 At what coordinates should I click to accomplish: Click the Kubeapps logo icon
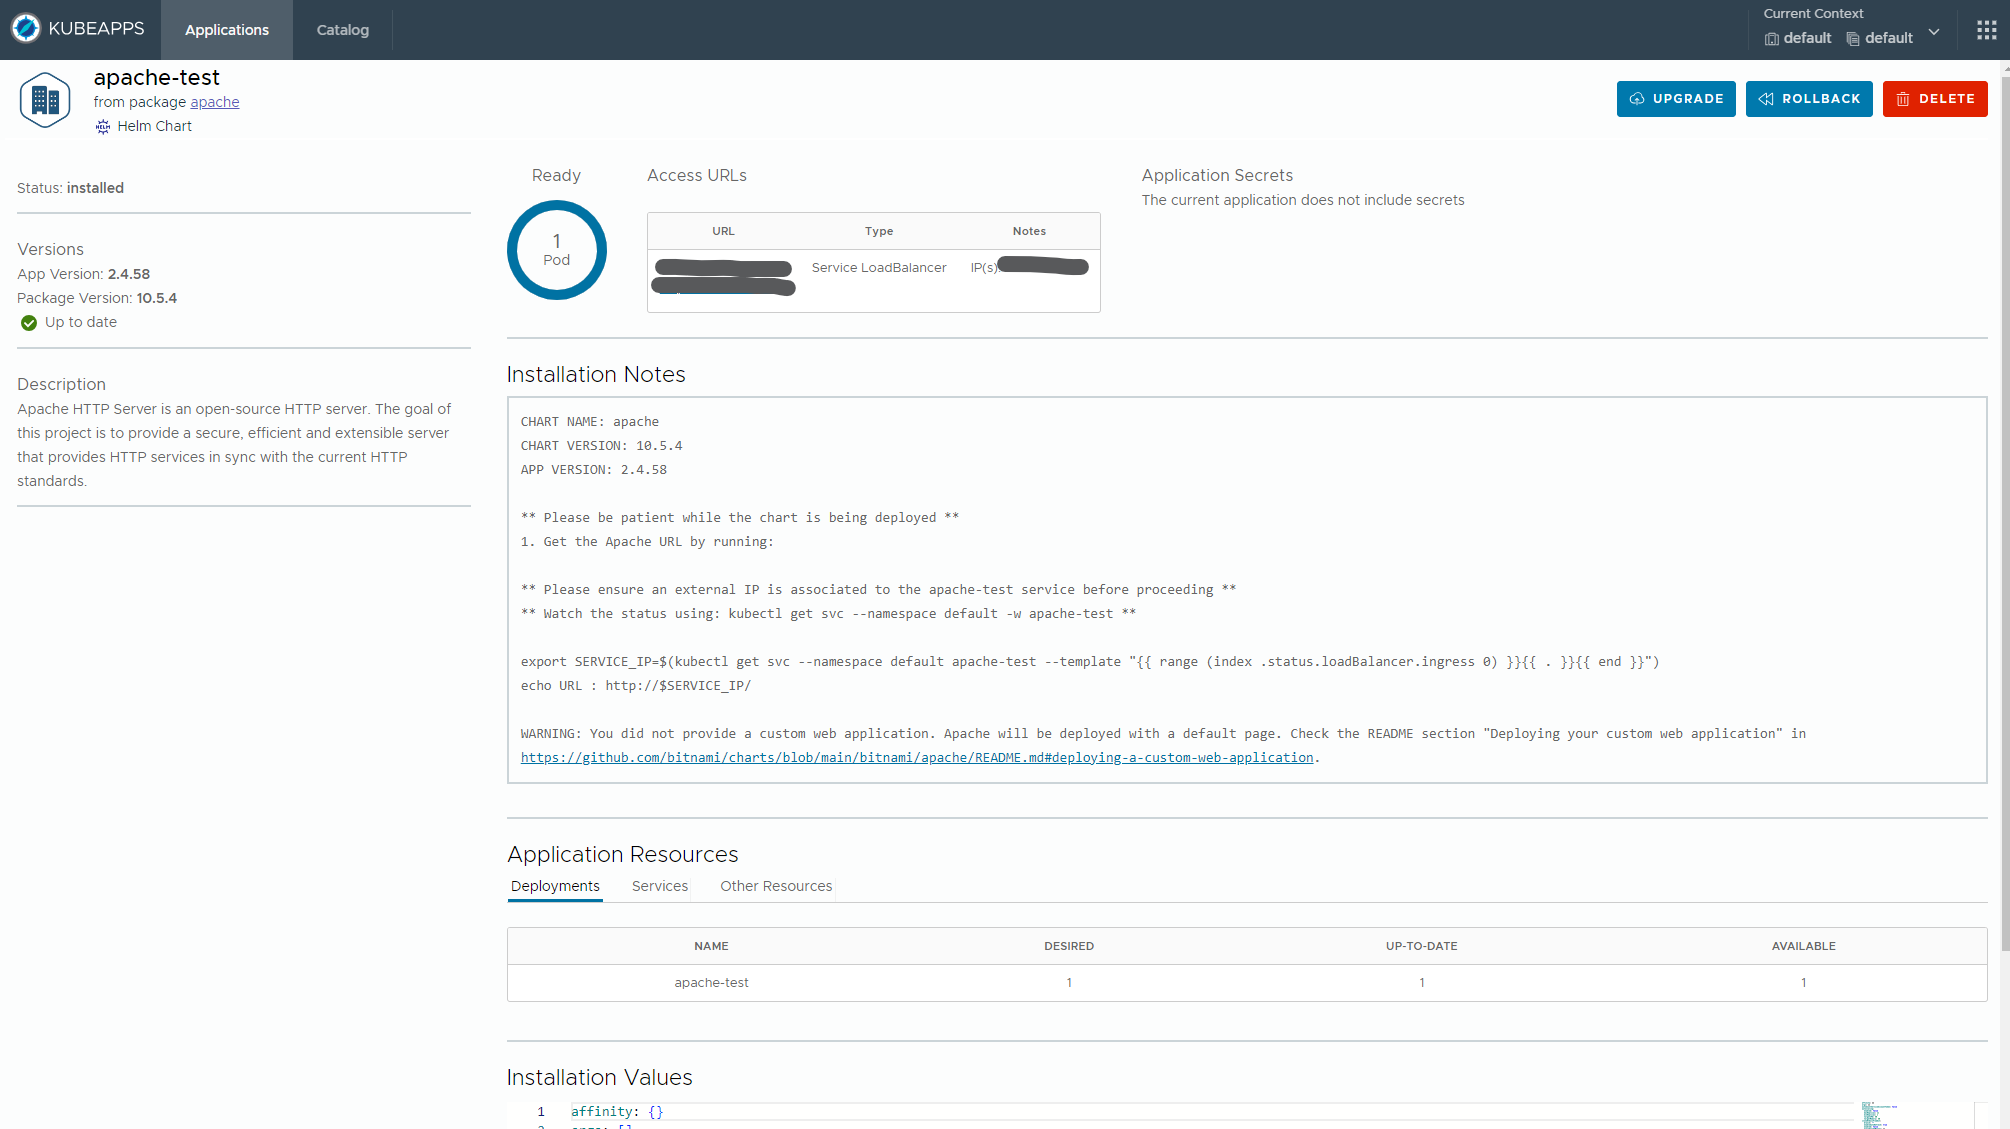[26, 28]
